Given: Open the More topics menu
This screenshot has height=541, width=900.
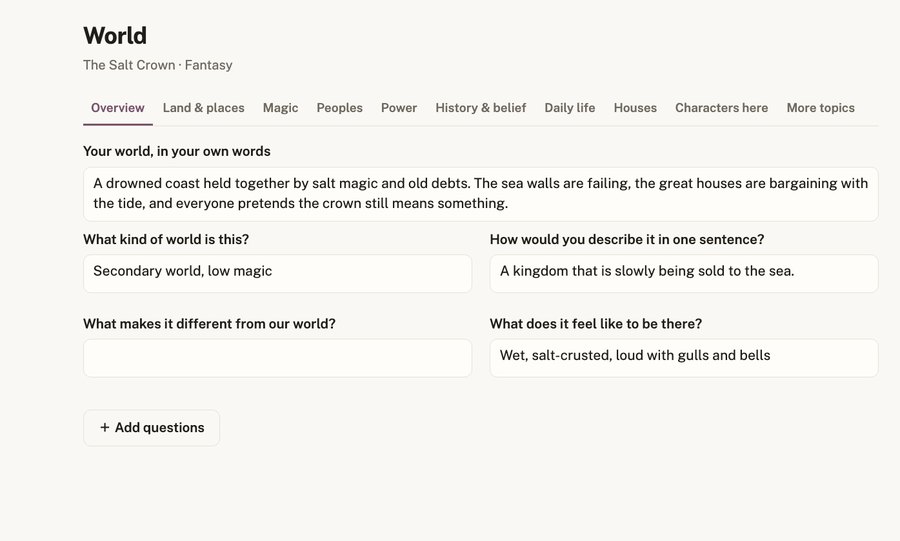Looking at the screenshot, I should (820, 108).
